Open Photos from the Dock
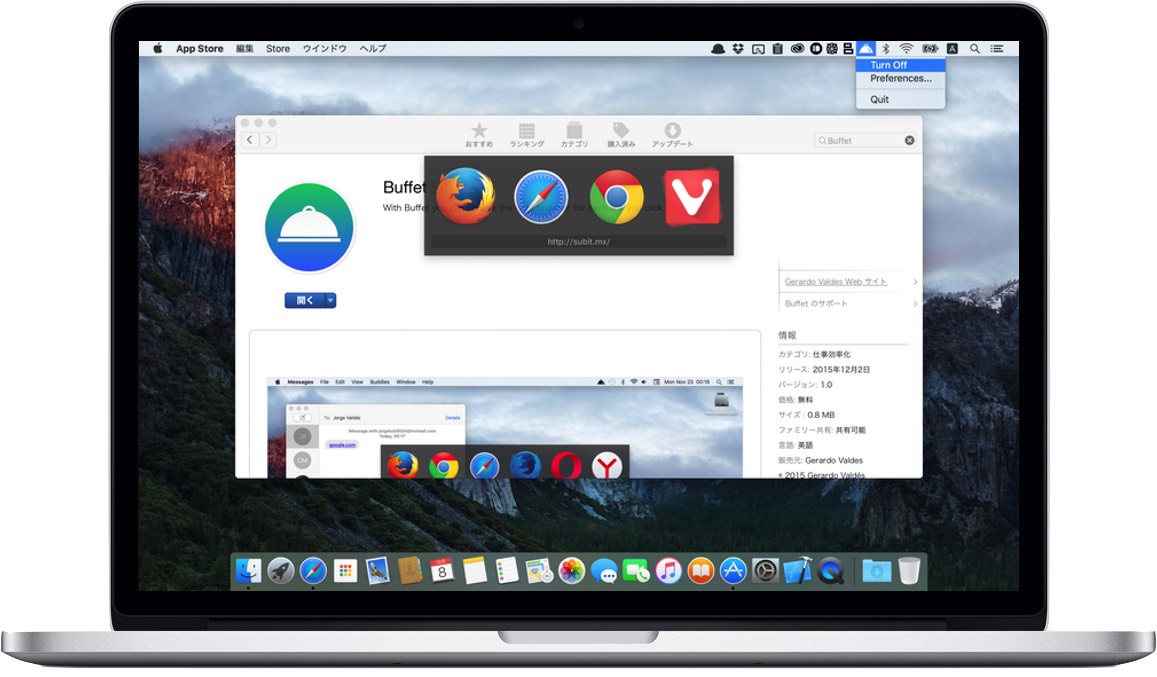 (x=571, y=571)
